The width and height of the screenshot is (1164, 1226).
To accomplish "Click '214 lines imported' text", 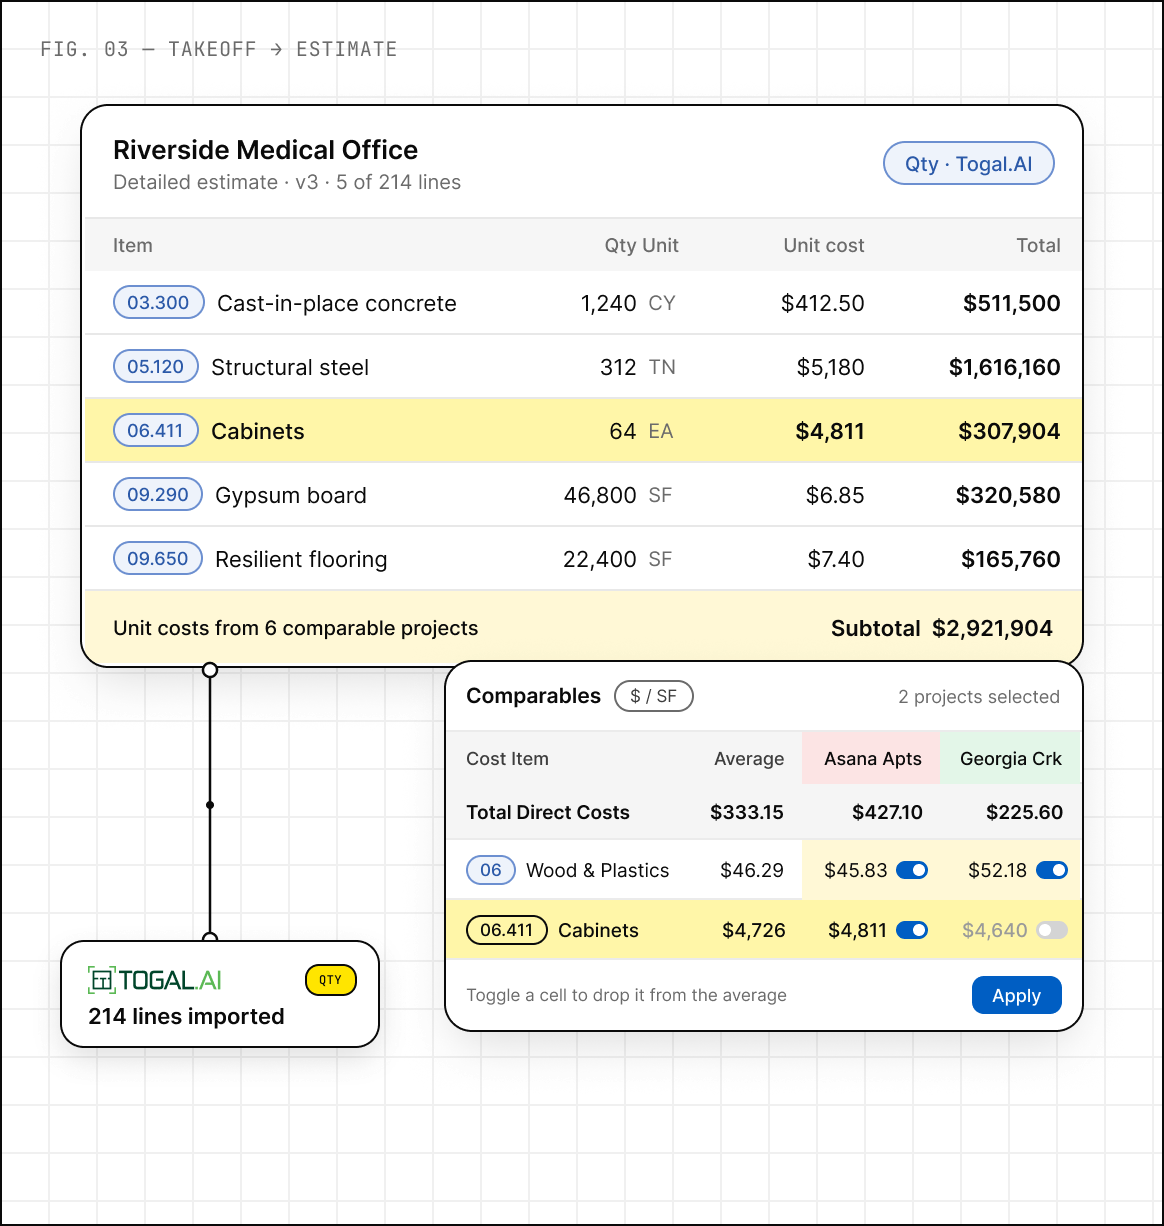I will 186,1016.
